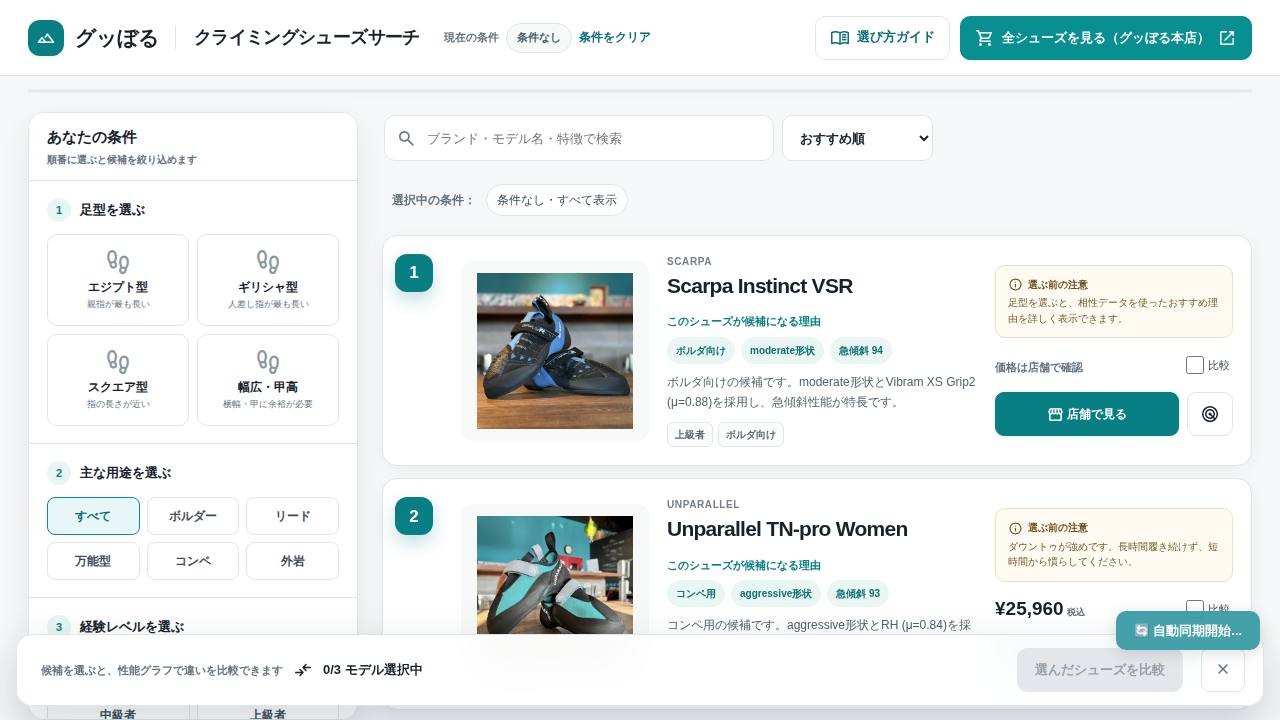Open Unparallel TN-pro Women shoe image

click(555, 575)
